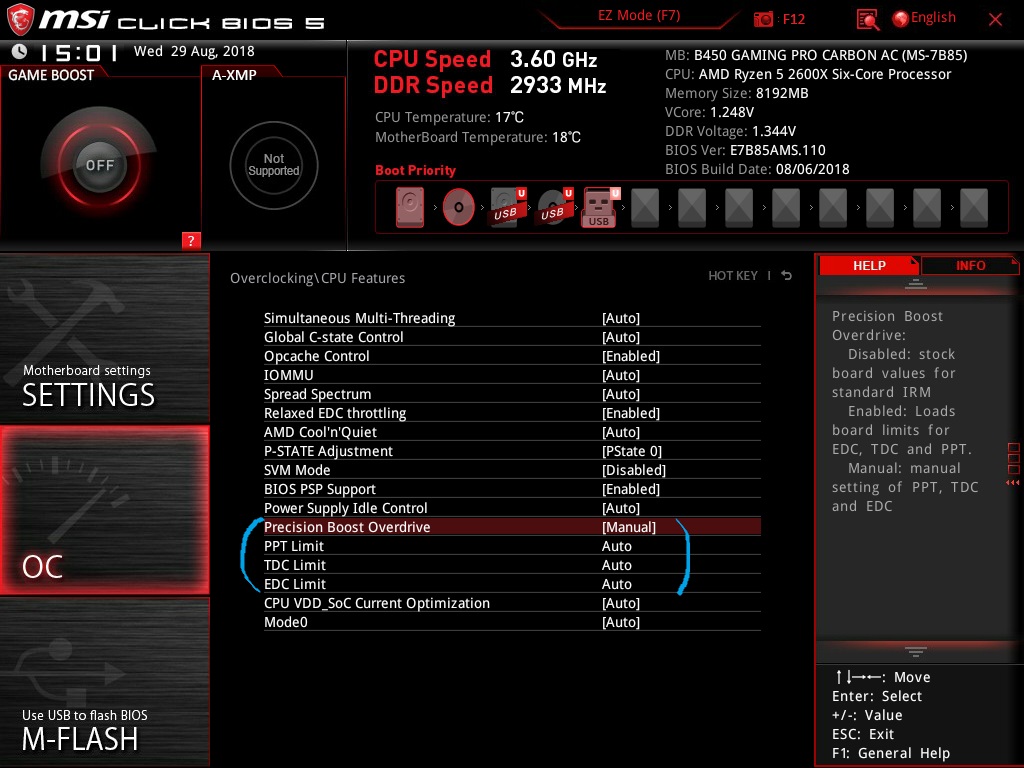Select the Mode0 row label
1024x768 pixels.
click(x=285, y=621)
